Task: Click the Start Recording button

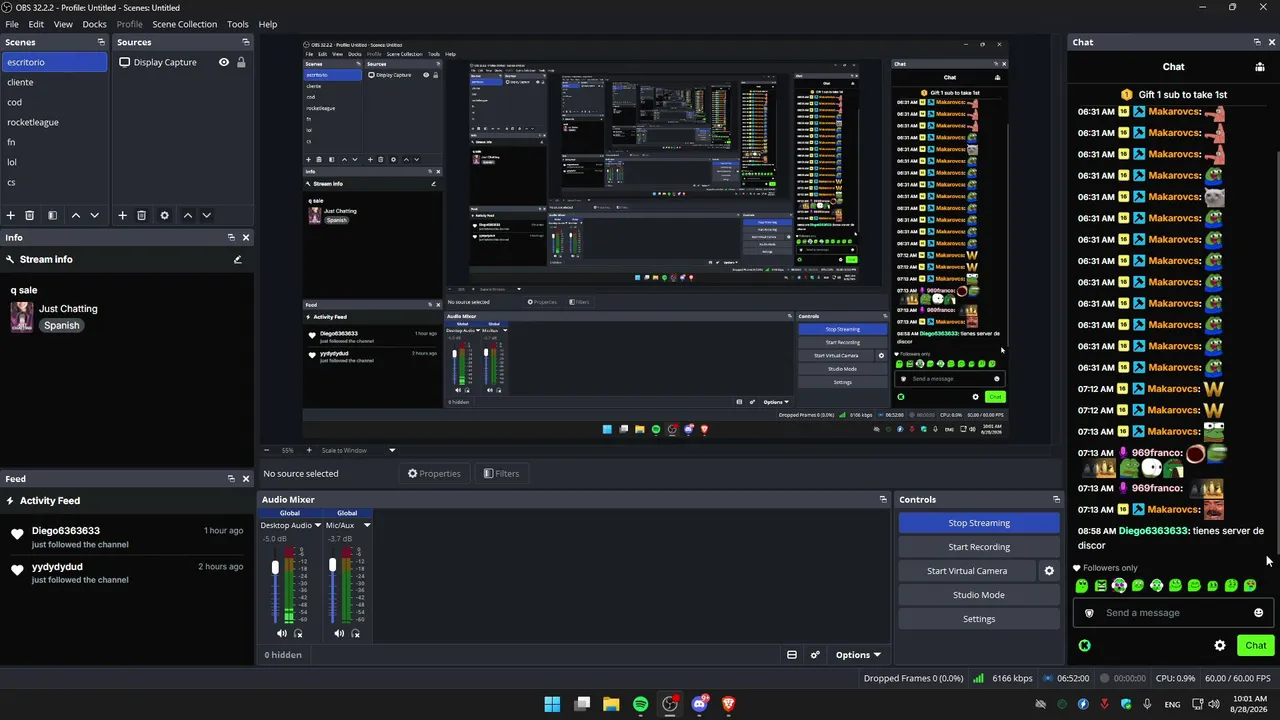Action: point(979,547)
